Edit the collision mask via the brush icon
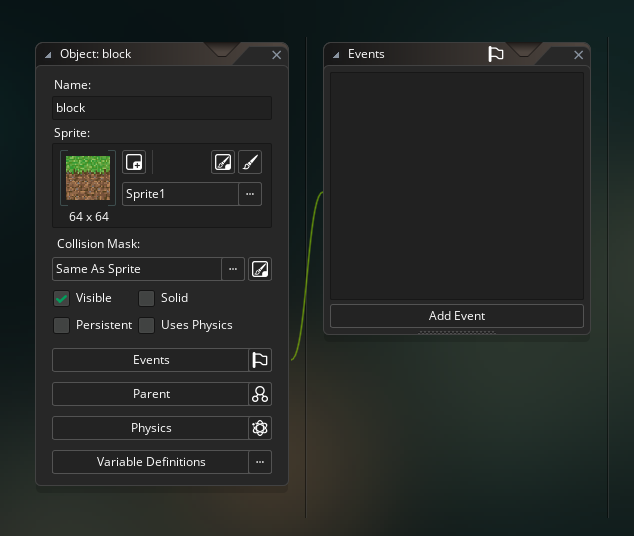 tap(260, 269)
